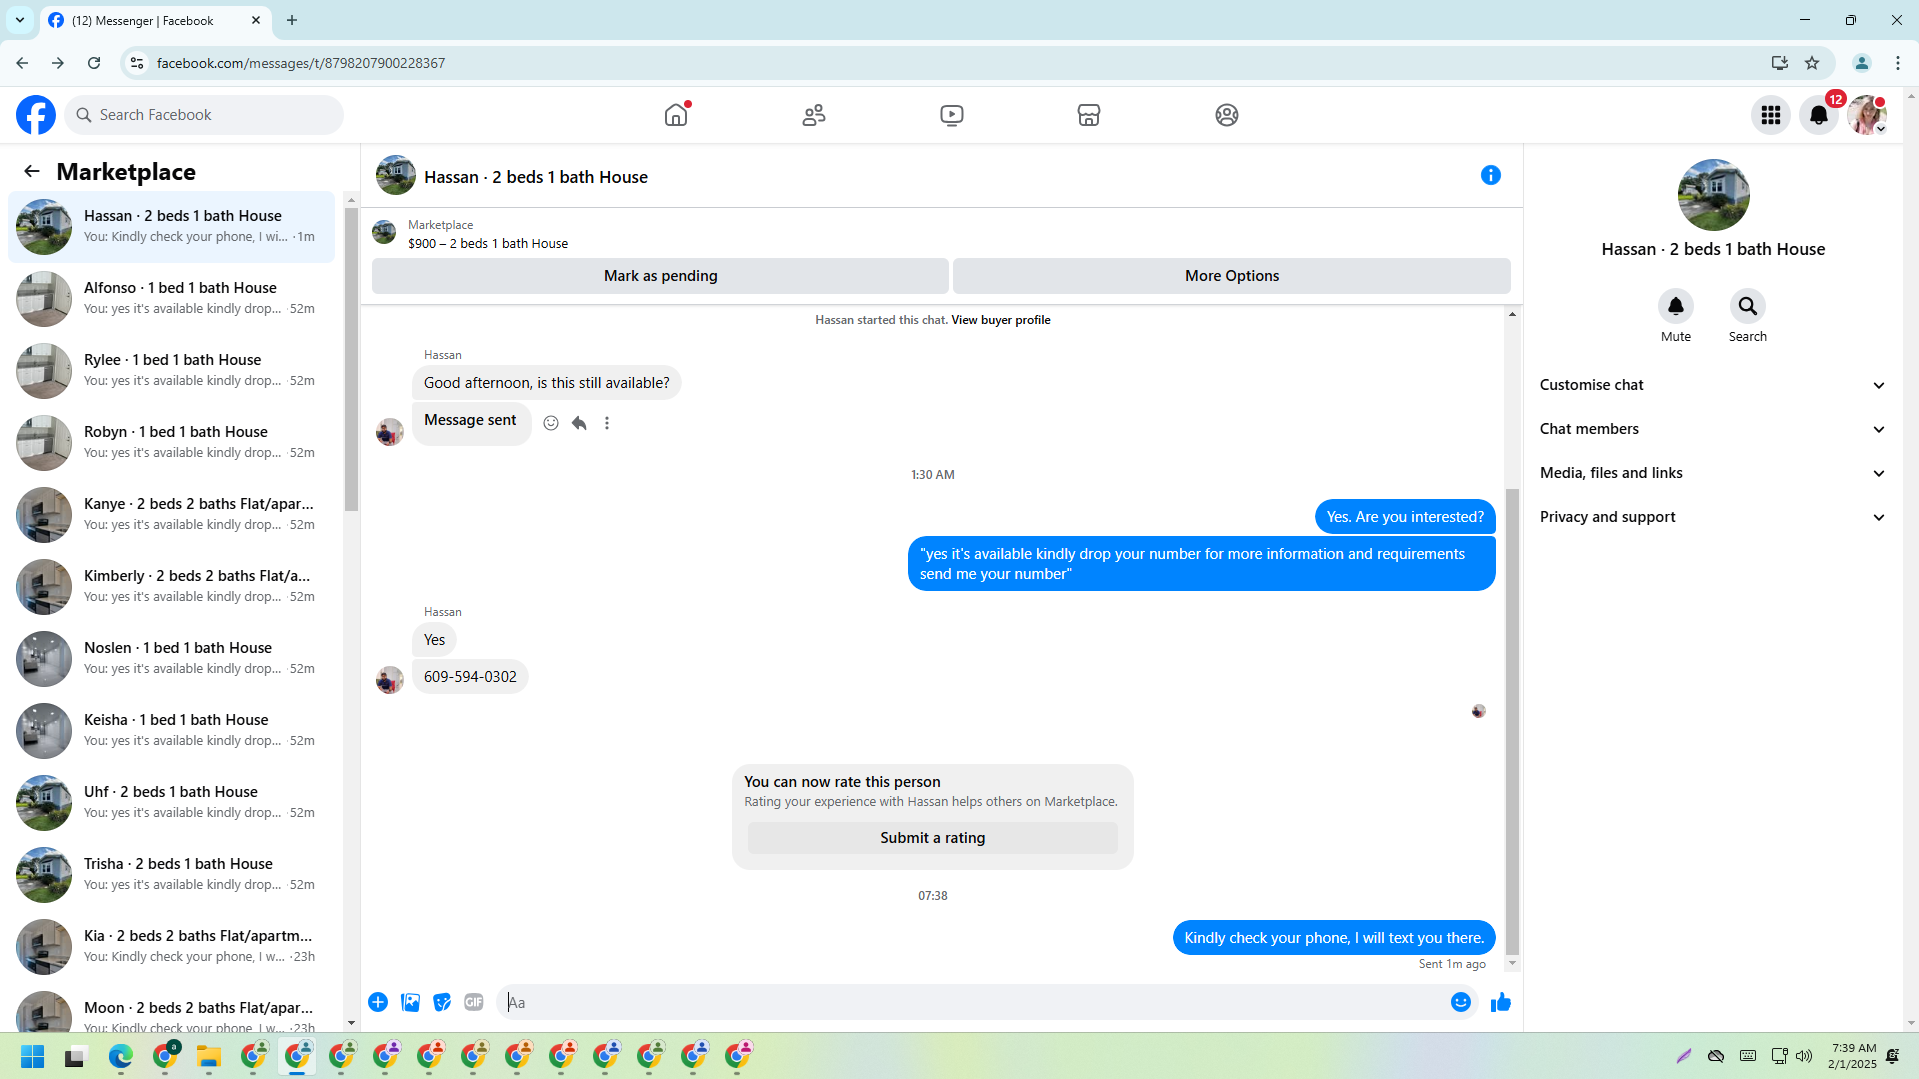1919x1079 pixels.
Task: Go to Home feed icon
Action: tap(677, 115)
